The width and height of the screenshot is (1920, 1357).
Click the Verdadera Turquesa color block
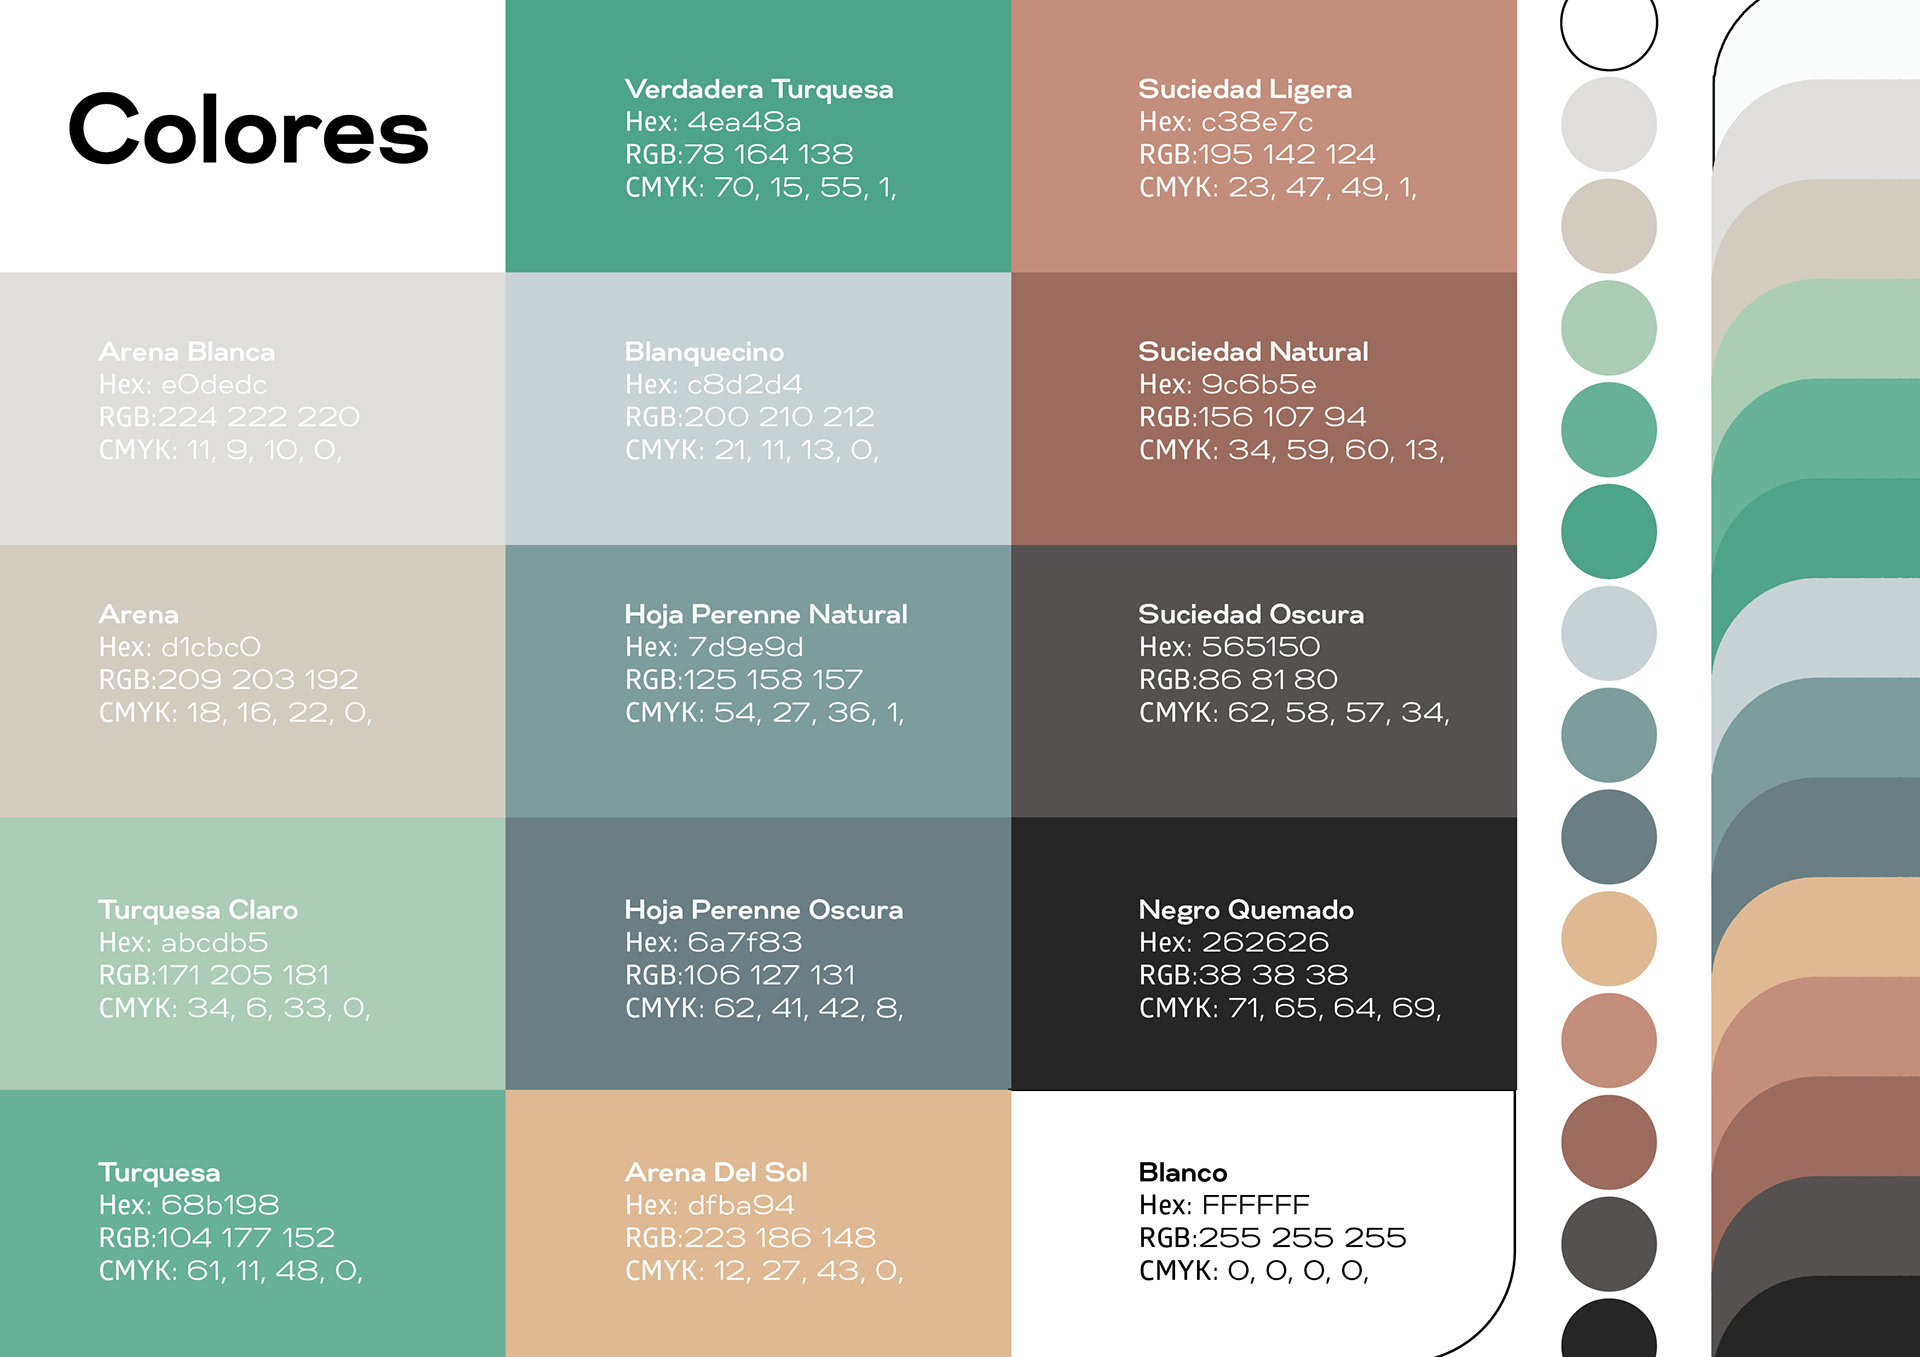758,136
